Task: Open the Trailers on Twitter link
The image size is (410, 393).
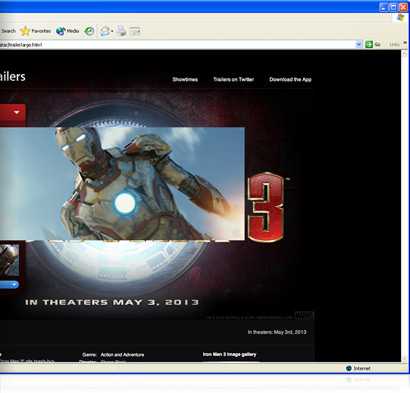Action: [233, 79]
